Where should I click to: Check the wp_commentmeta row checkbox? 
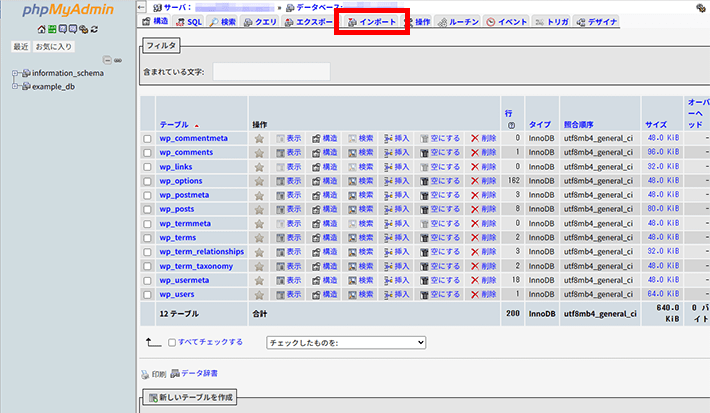[x=147, y=139]
